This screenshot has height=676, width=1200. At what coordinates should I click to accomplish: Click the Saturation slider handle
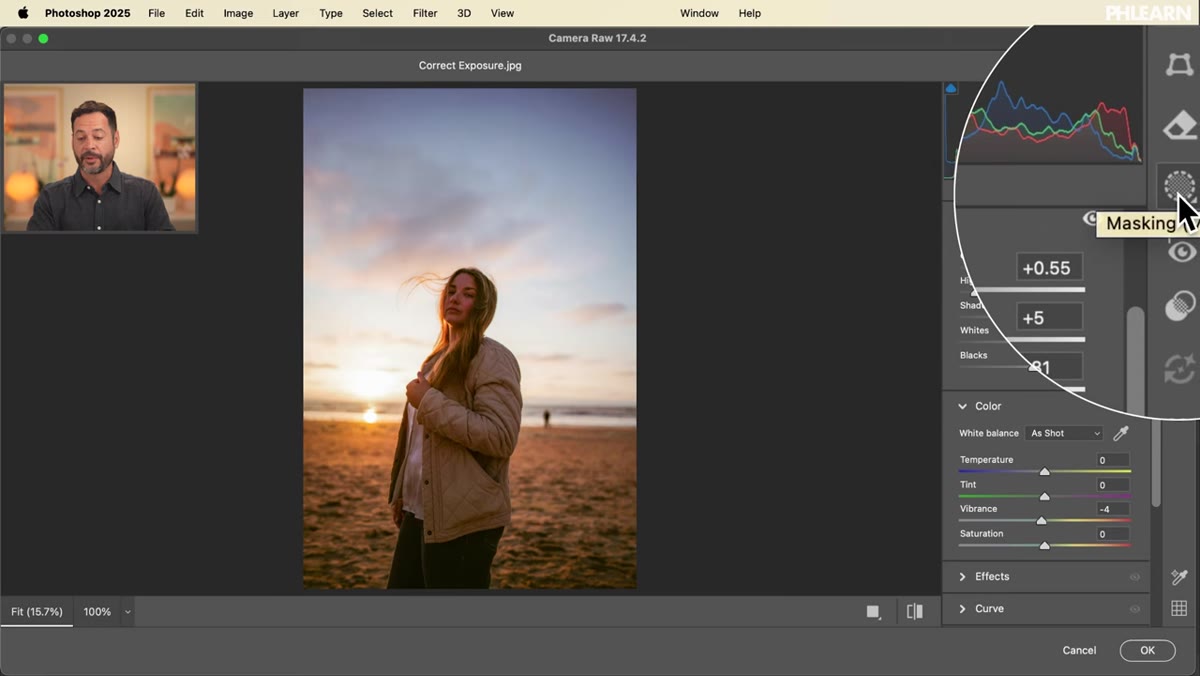click(x=1044, y=545)
